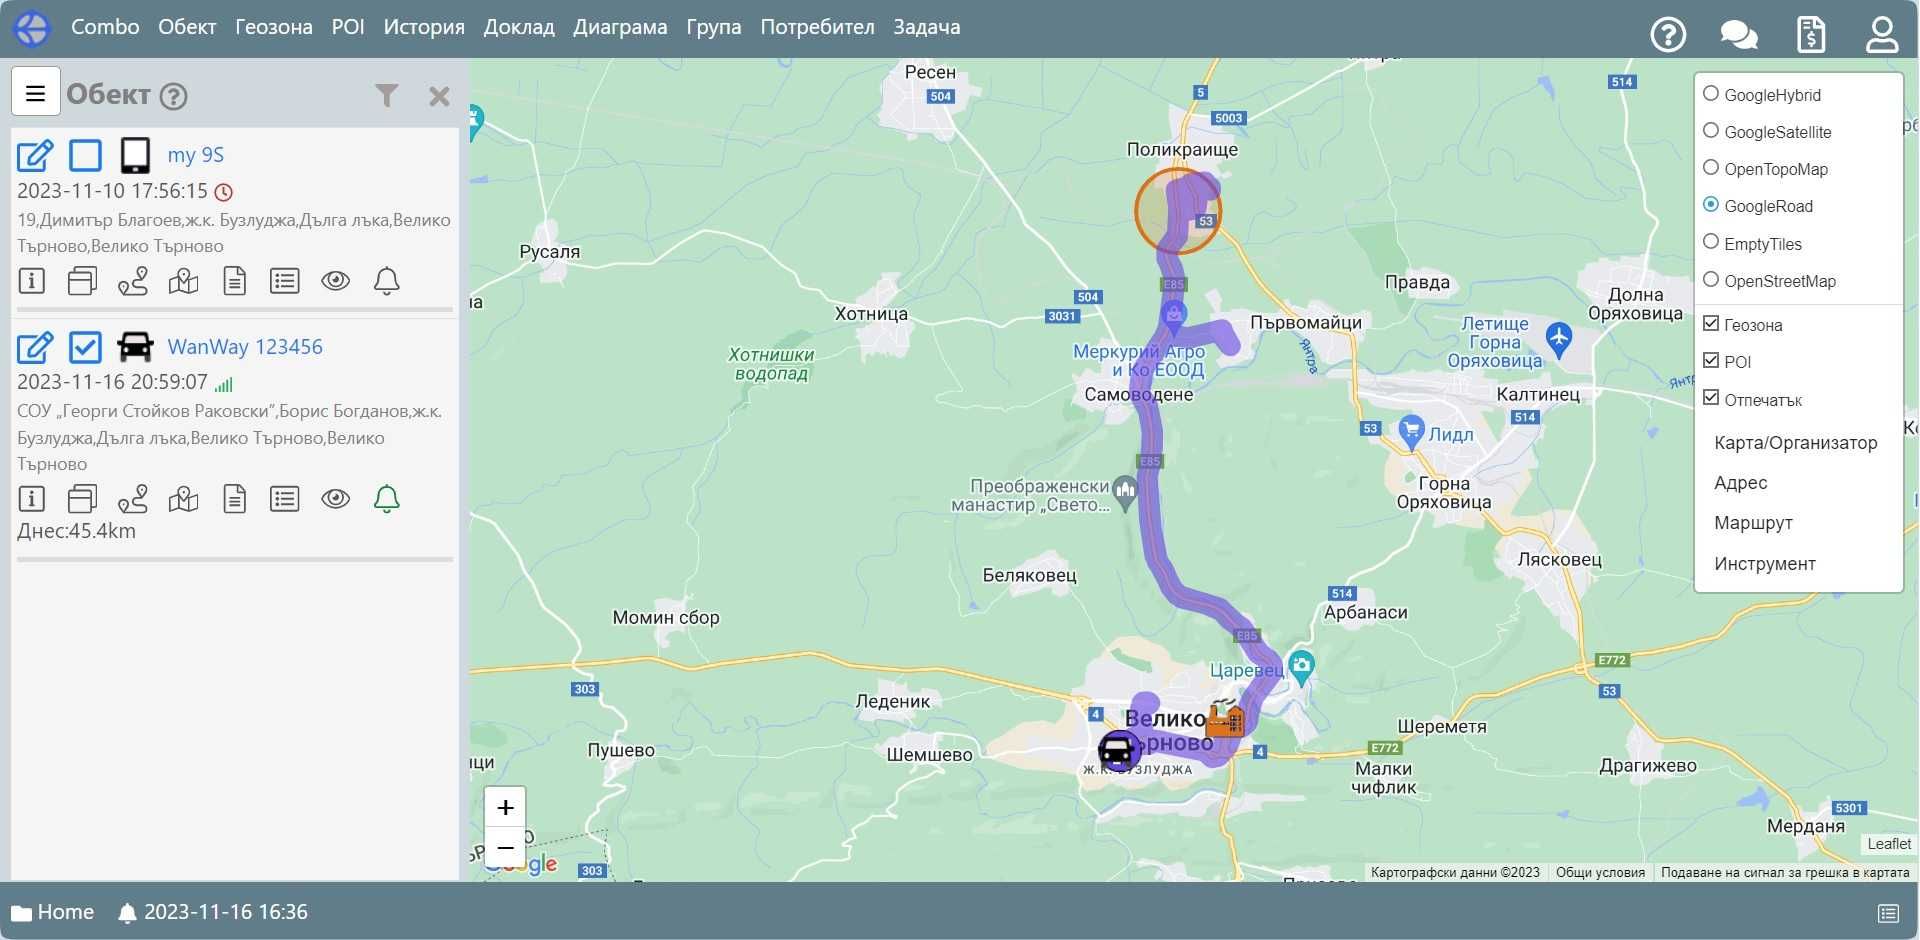Screen dimensions: 1920x940
Task: Open the billing invoice icon
Action: (1811, 35)
